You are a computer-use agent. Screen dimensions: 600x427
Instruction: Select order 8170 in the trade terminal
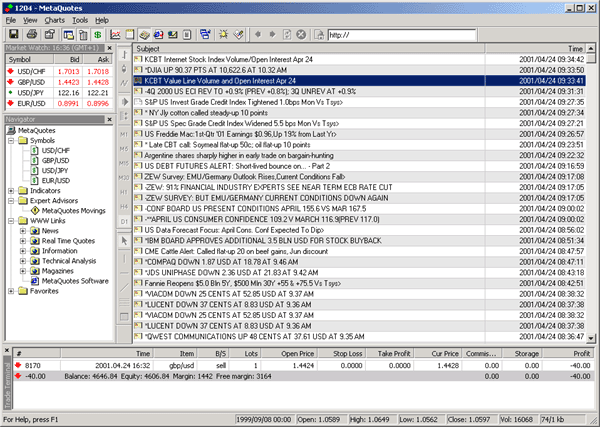coord(303,365)
